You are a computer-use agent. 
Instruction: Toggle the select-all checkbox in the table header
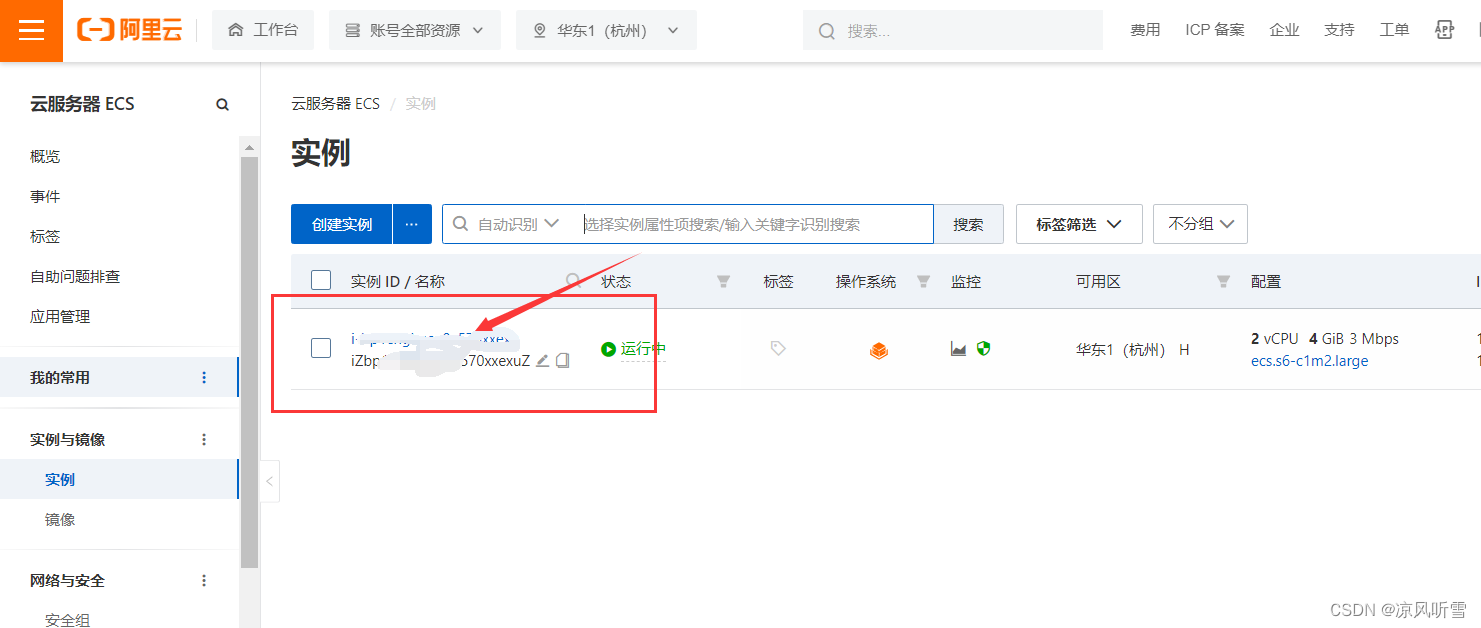(321, 281)
